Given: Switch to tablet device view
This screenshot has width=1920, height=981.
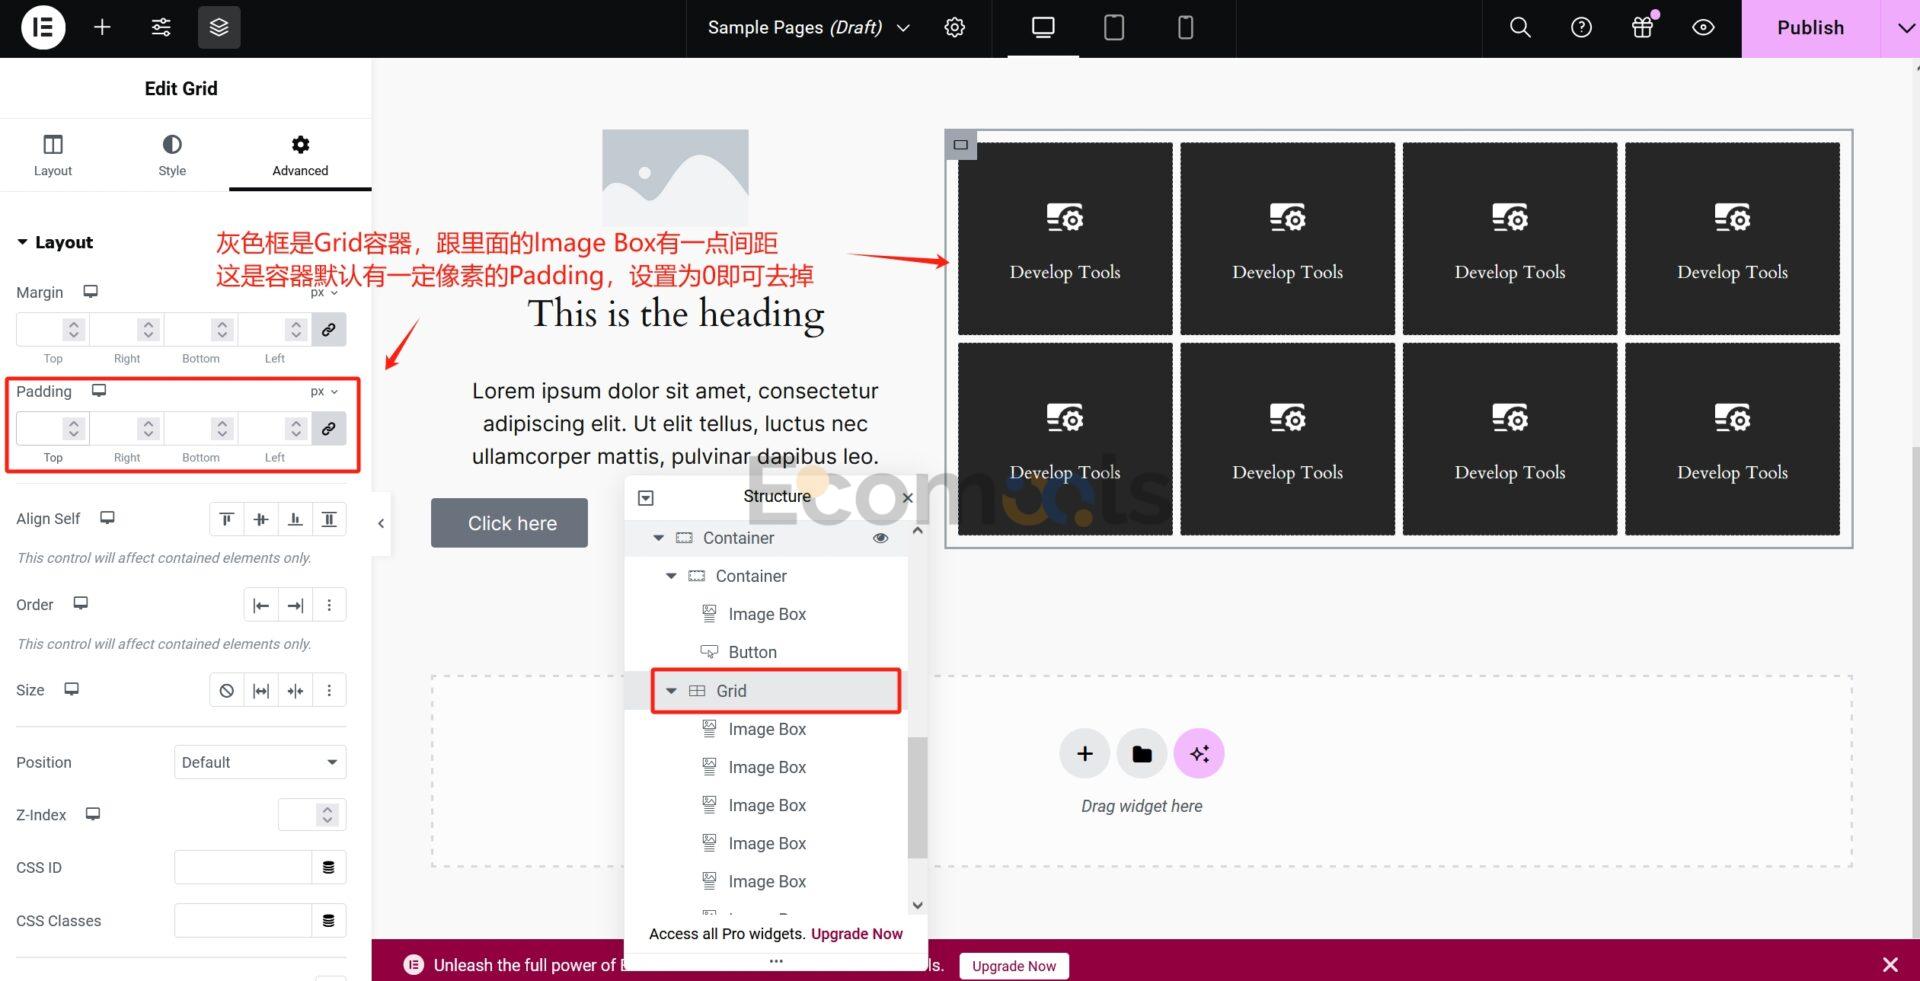Looking at the screenshot, I should click(x=1114, y=28).
